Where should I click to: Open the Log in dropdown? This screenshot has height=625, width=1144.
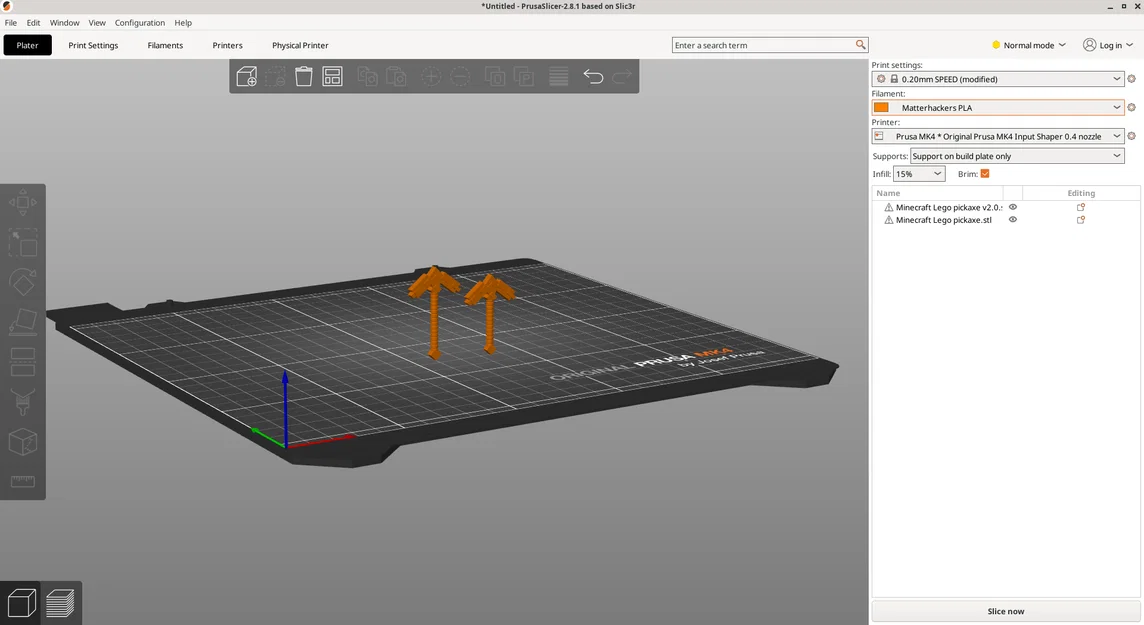[1108, 45]
